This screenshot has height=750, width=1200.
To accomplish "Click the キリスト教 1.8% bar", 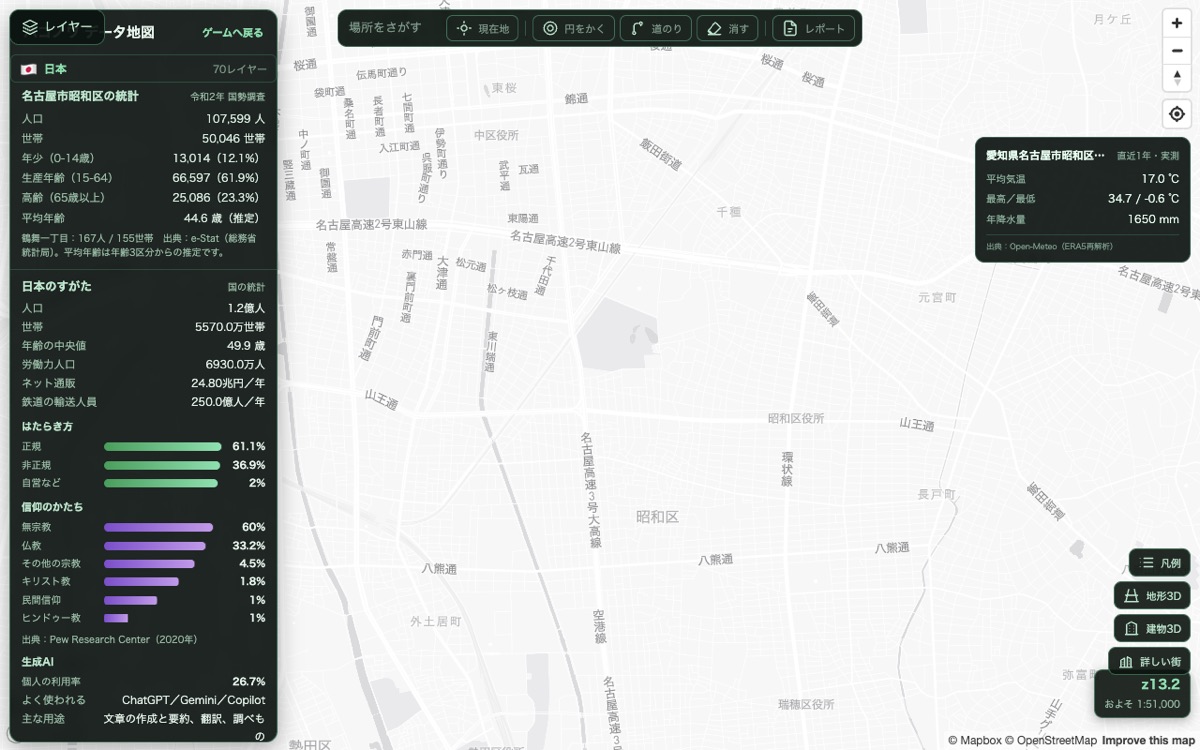I will click(141, 581).
